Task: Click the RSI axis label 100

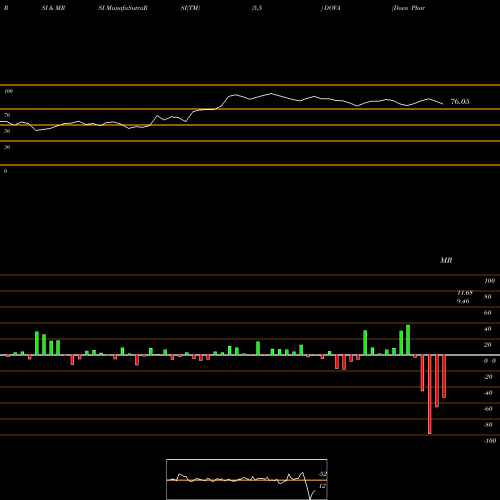Action: point(8,91)
